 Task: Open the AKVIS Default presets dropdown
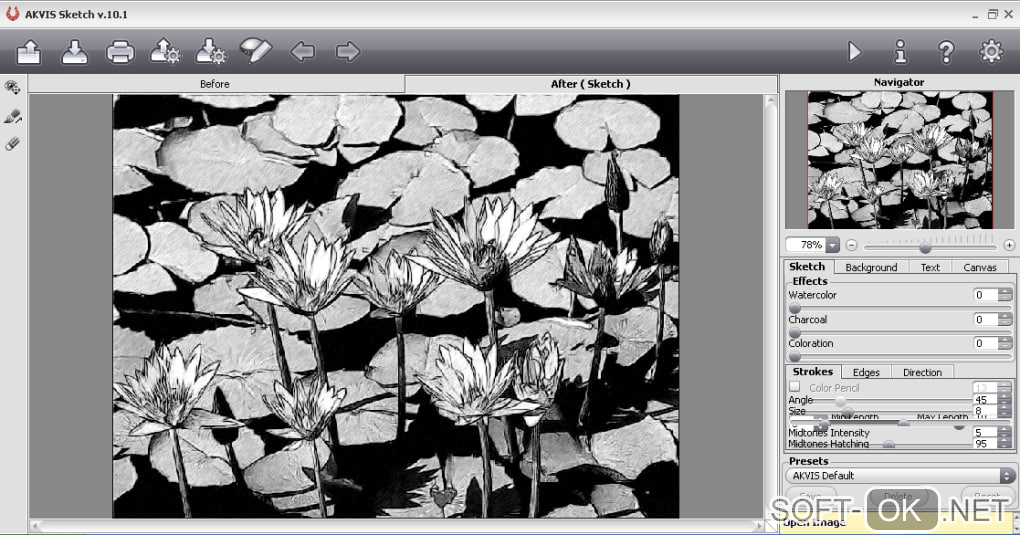pyautogui.click(x=900, y=476)
